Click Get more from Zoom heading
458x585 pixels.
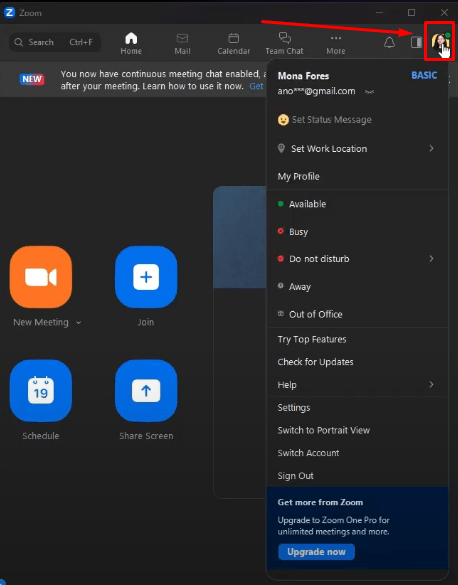point(320,502)
